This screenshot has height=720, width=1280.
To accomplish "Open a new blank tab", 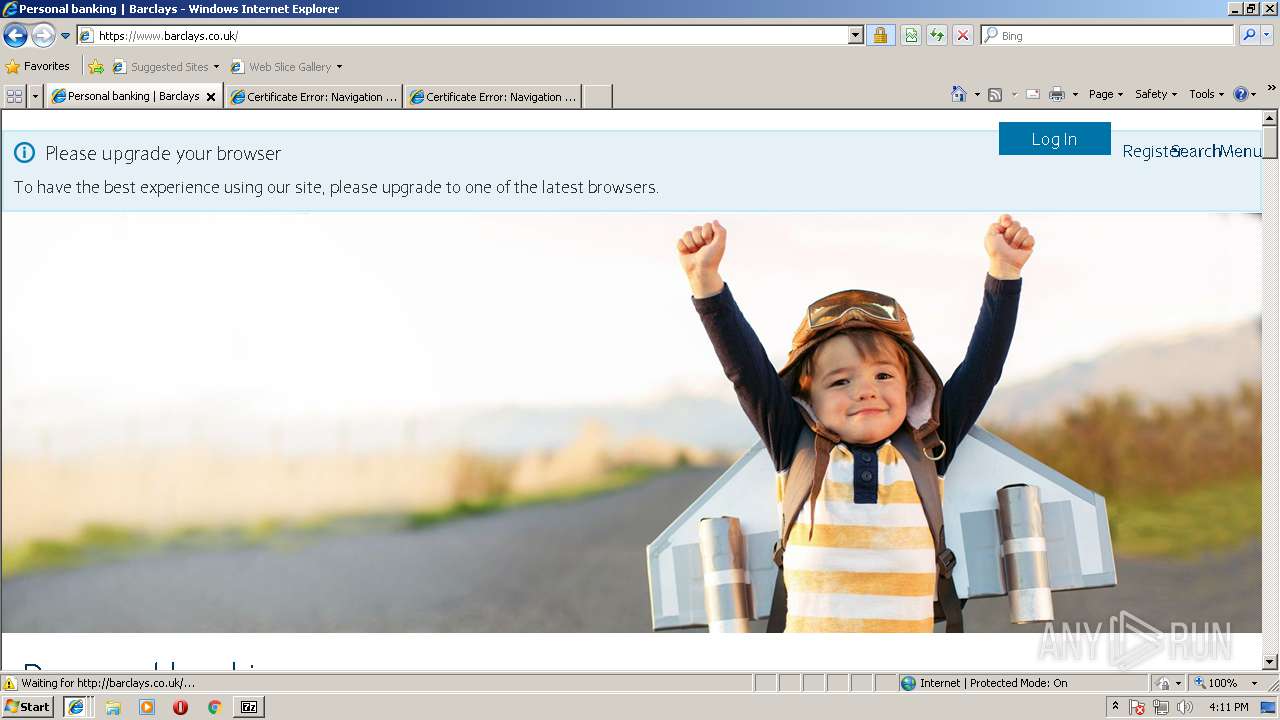I will click(597, 96).
